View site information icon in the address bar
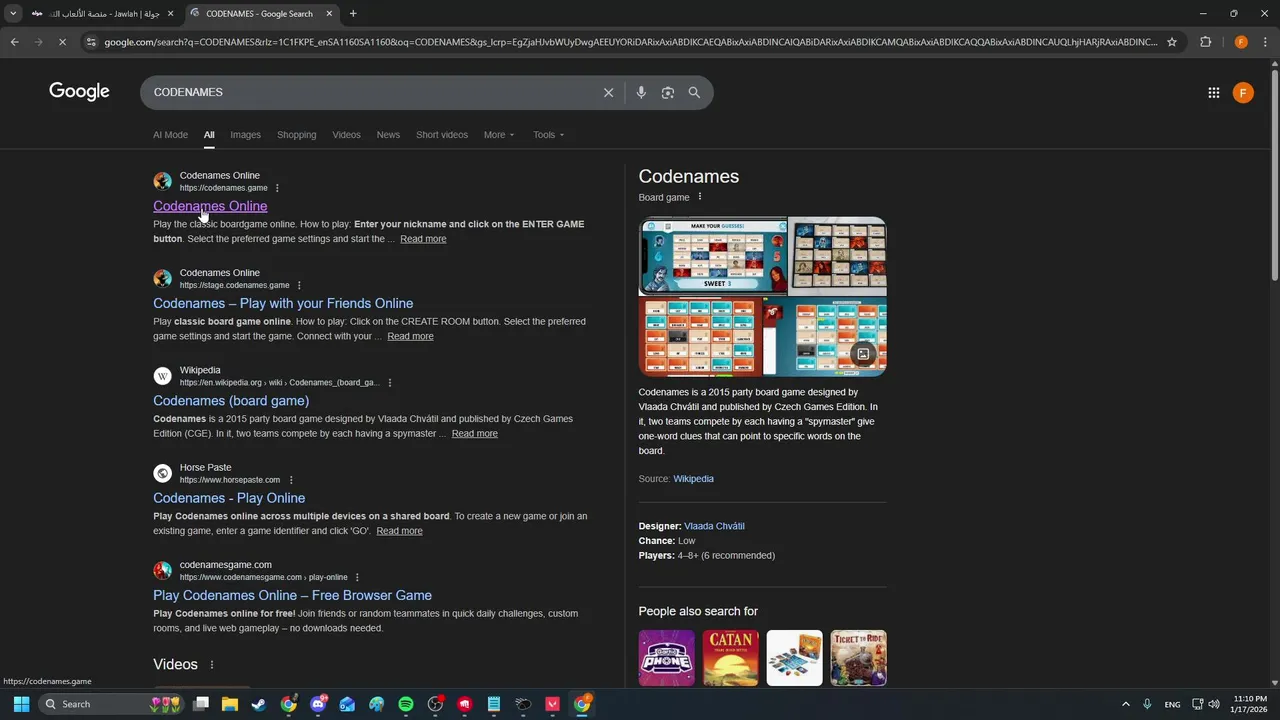The height and width of the screenshot is (720, 1280). pyautogui.click(x=91, y=42)
